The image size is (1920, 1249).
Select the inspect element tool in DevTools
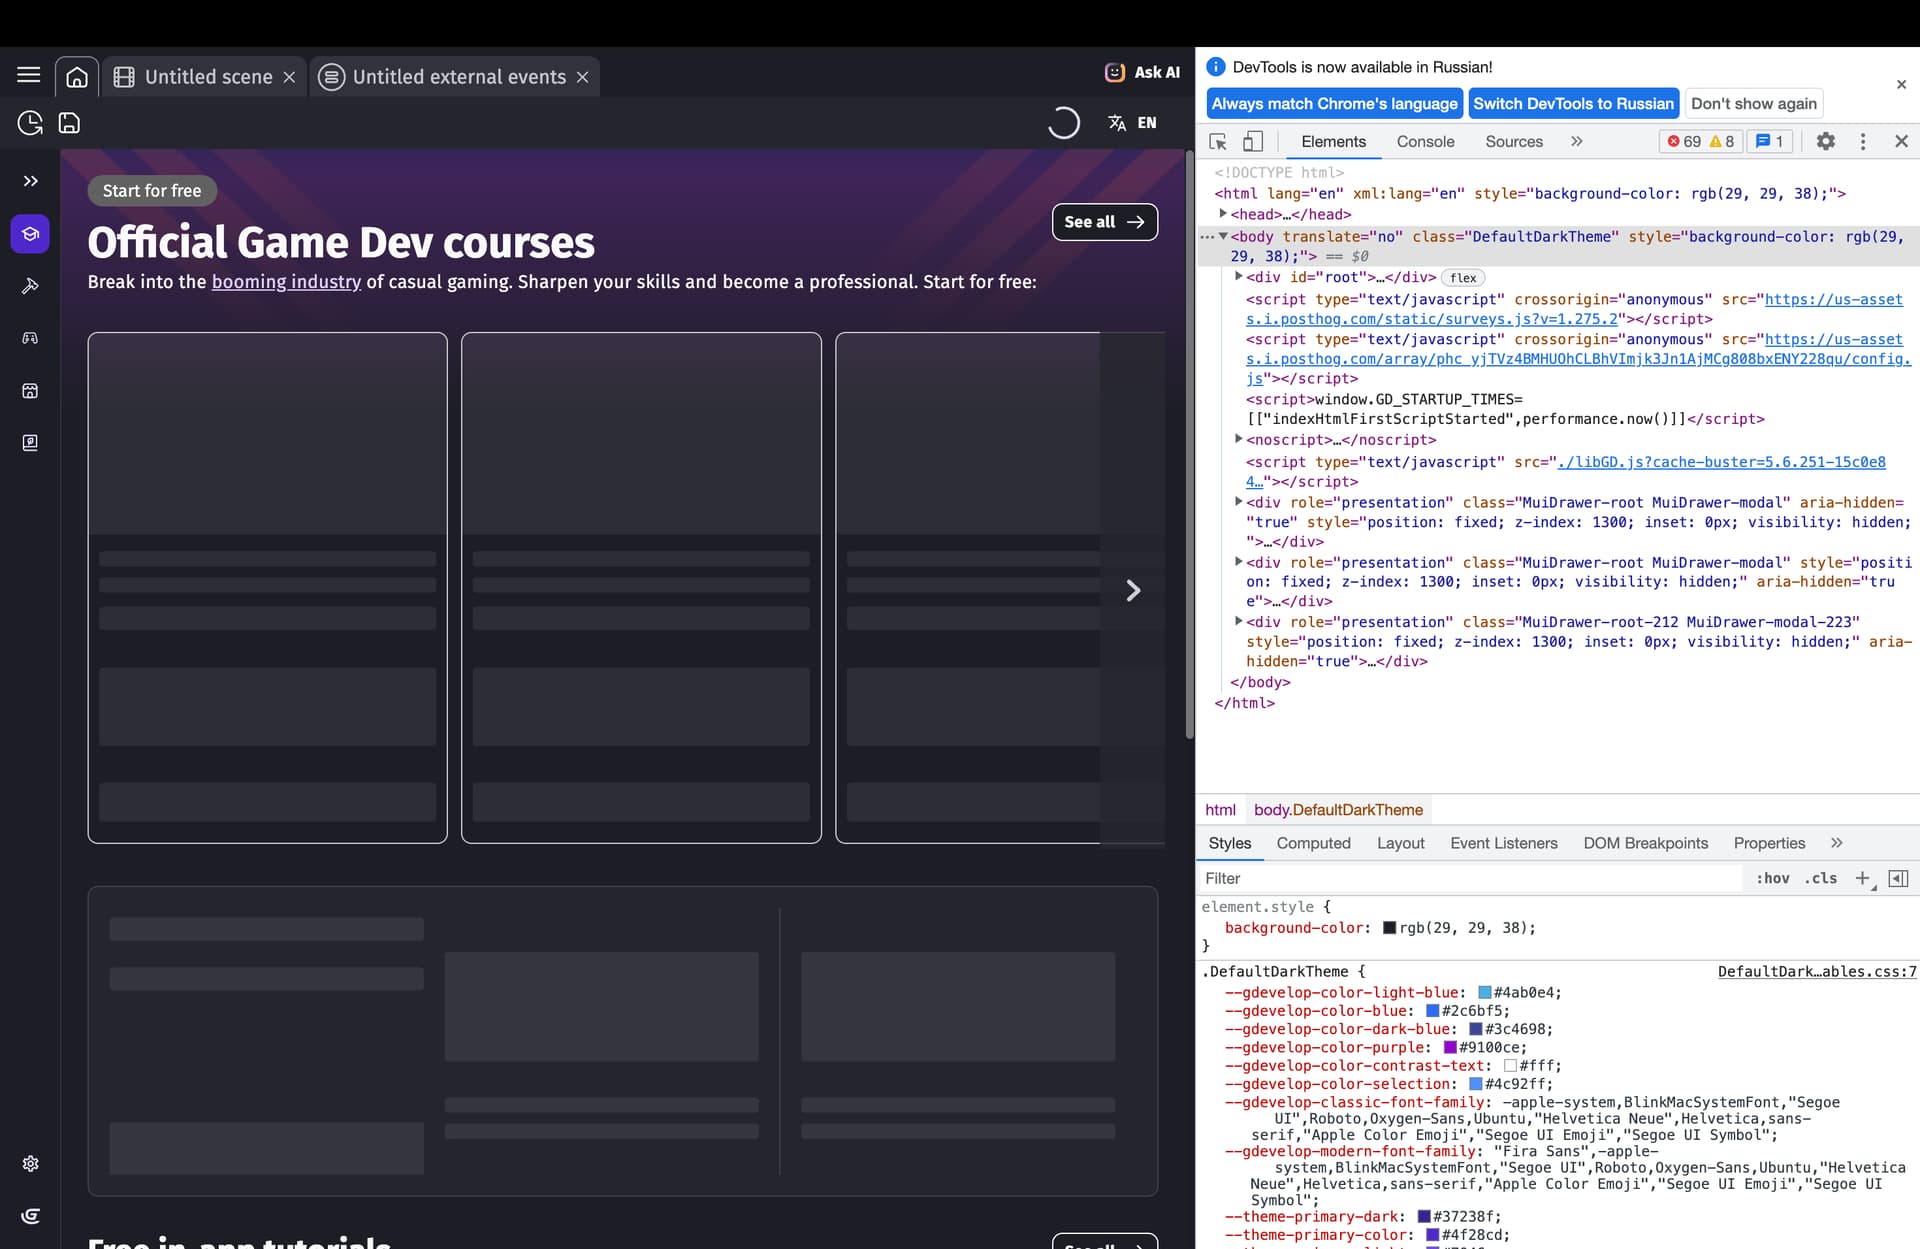[1217, 141]
